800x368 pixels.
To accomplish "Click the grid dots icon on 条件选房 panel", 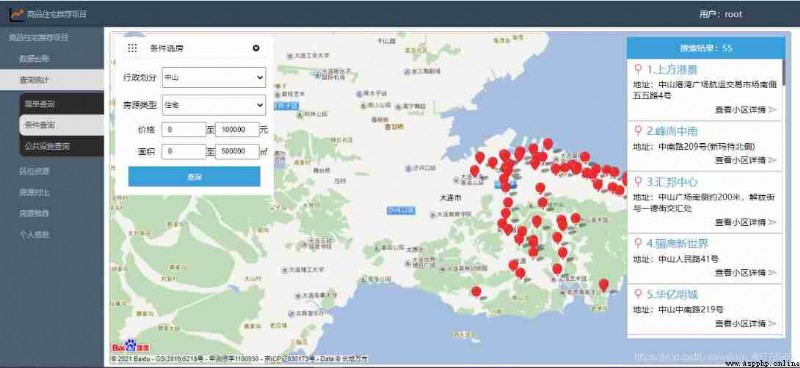I will 132,48.
